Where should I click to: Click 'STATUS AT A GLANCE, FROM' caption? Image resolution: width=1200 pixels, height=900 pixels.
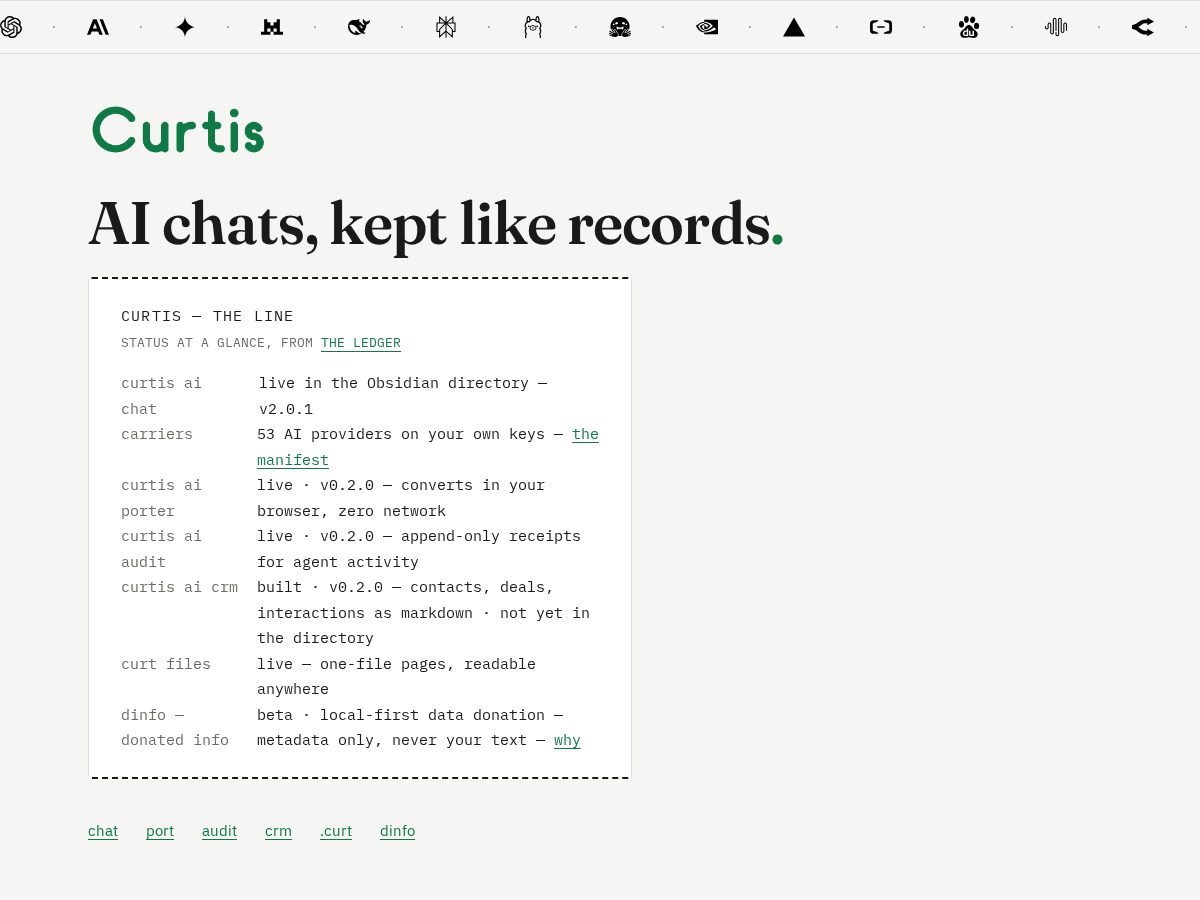217,343
